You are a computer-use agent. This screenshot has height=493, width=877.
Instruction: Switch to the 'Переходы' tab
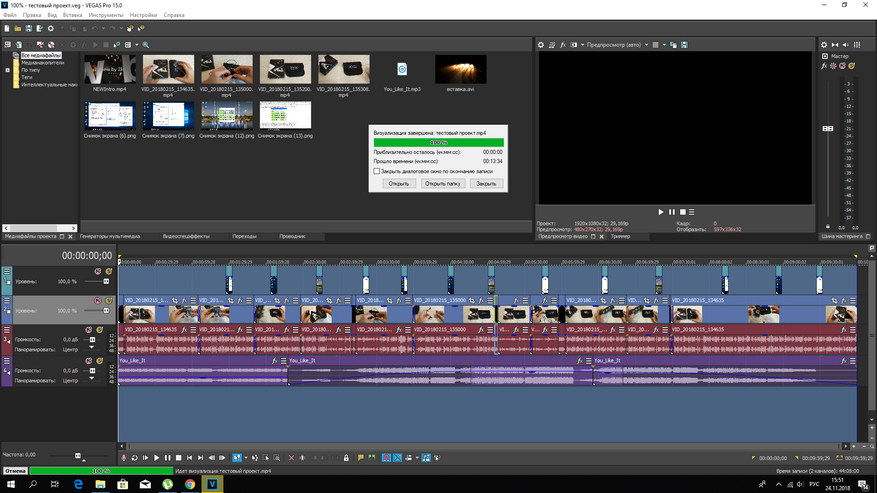point(244,237)
